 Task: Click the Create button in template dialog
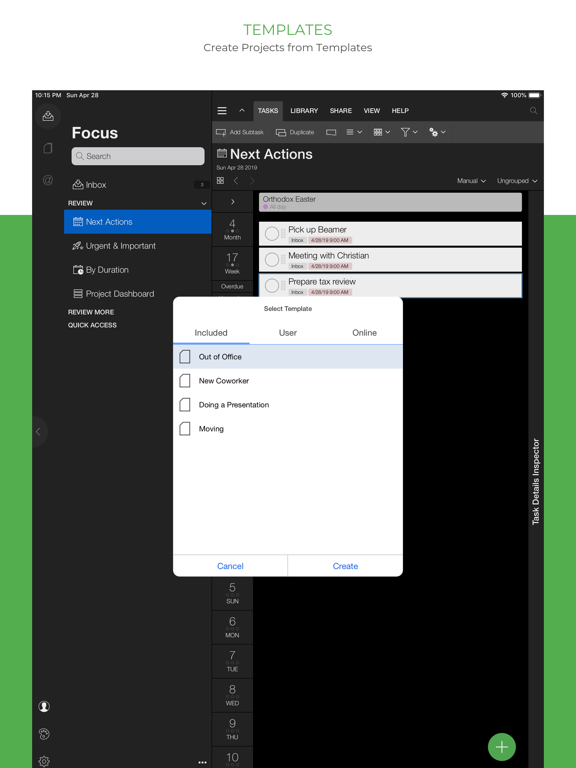click(x=345, y=566)
